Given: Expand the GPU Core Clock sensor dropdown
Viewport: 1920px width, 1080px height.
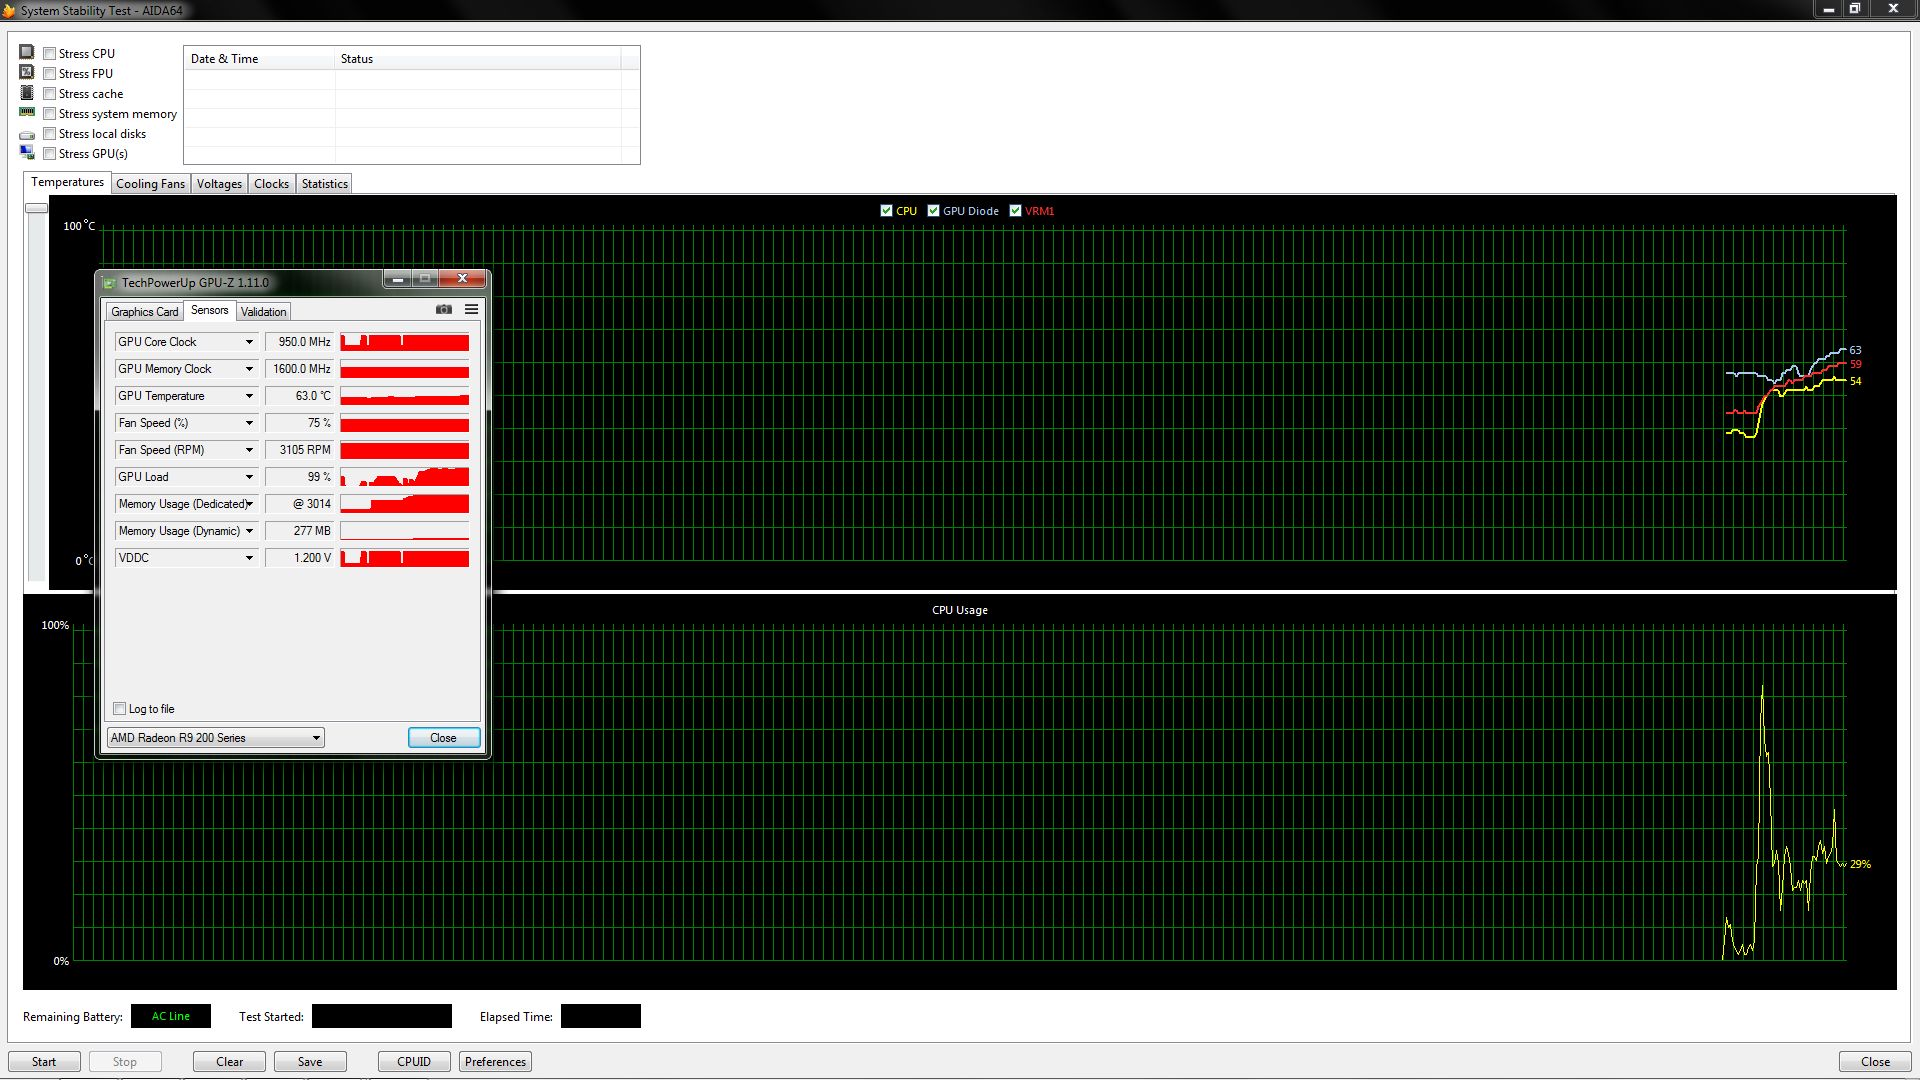Looking at the screenshot, I should (x=249, y=342).
